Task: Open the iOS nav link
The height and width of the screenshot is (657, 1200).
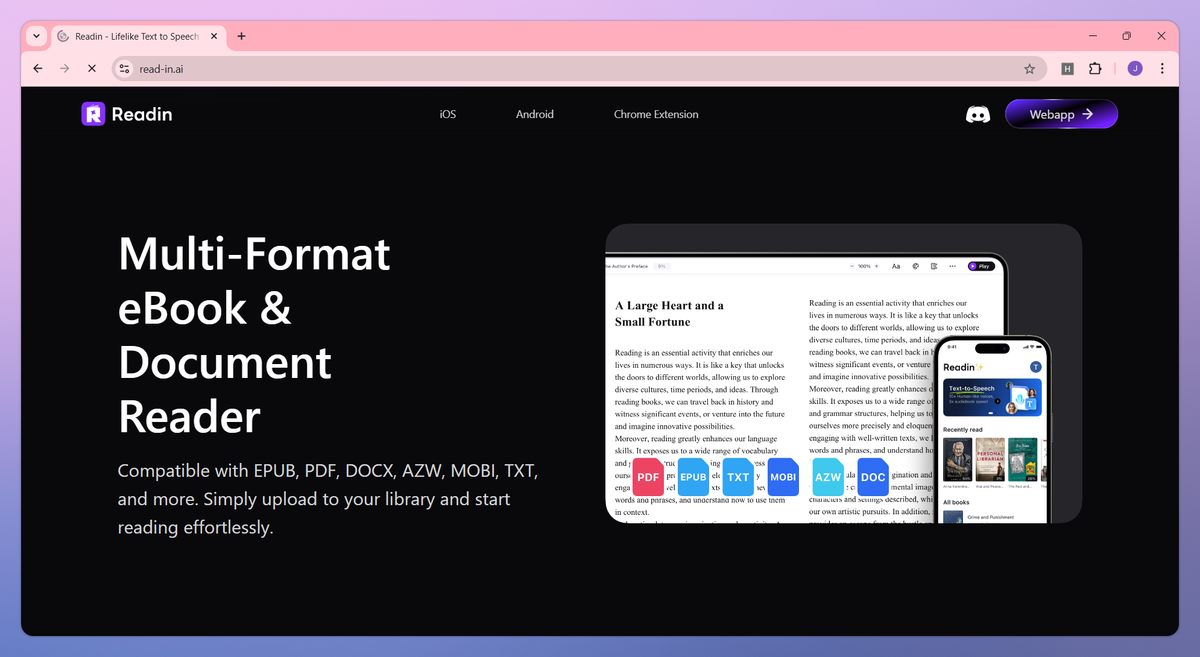Action: pyautogui.click(x=448, y=114)
